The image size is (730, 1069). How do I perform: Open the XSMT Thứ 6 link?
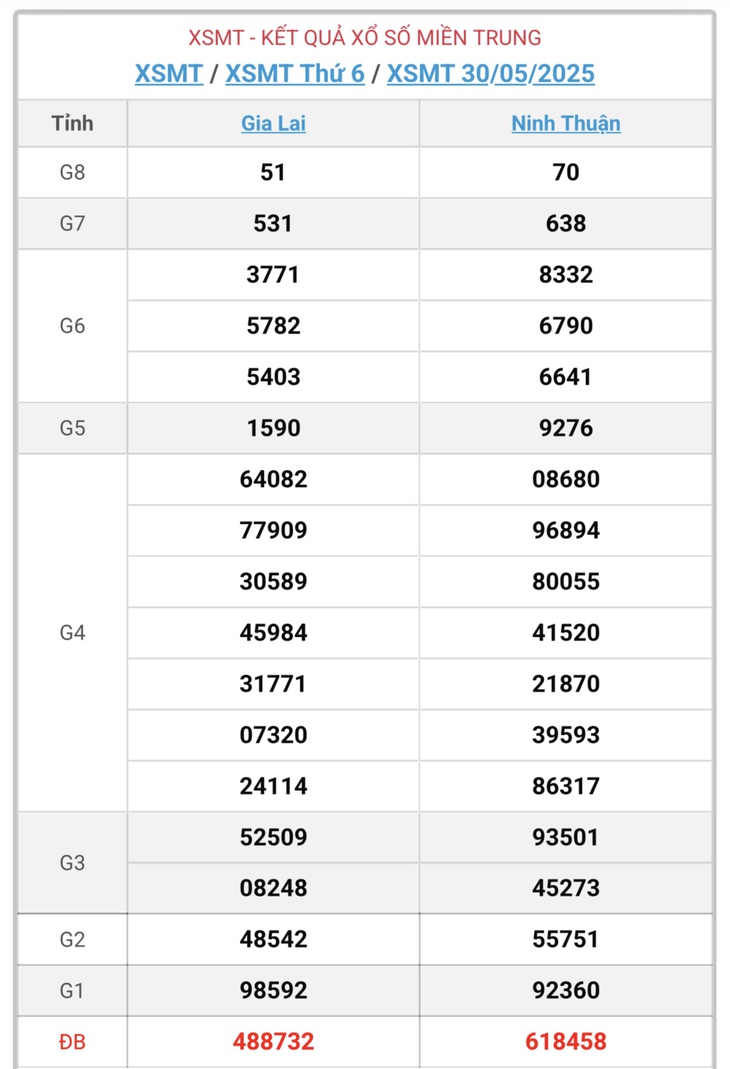(x=295, y=74)
